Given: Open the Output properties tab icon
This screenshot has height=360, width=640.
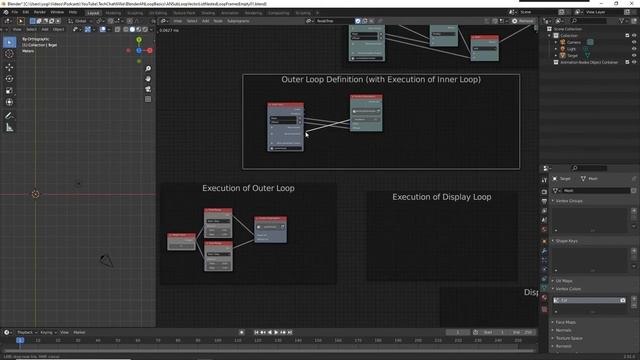Looking at the screenshot, I should (544, 201).
